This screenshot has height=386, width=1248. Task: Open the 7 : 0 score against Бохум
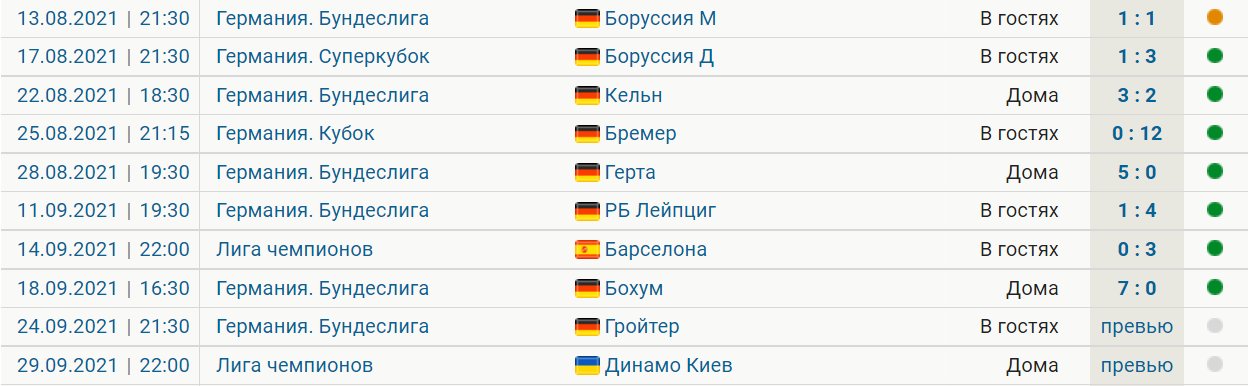click(1137, 289)
